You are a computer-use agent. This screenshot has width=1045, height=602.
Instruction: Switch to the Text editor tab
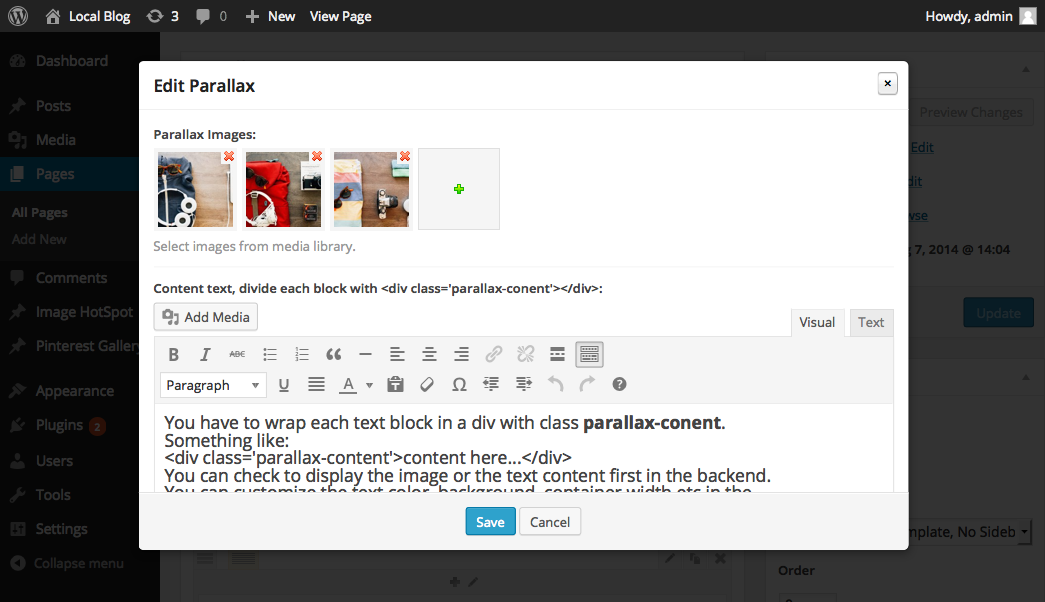click(871, 322)
